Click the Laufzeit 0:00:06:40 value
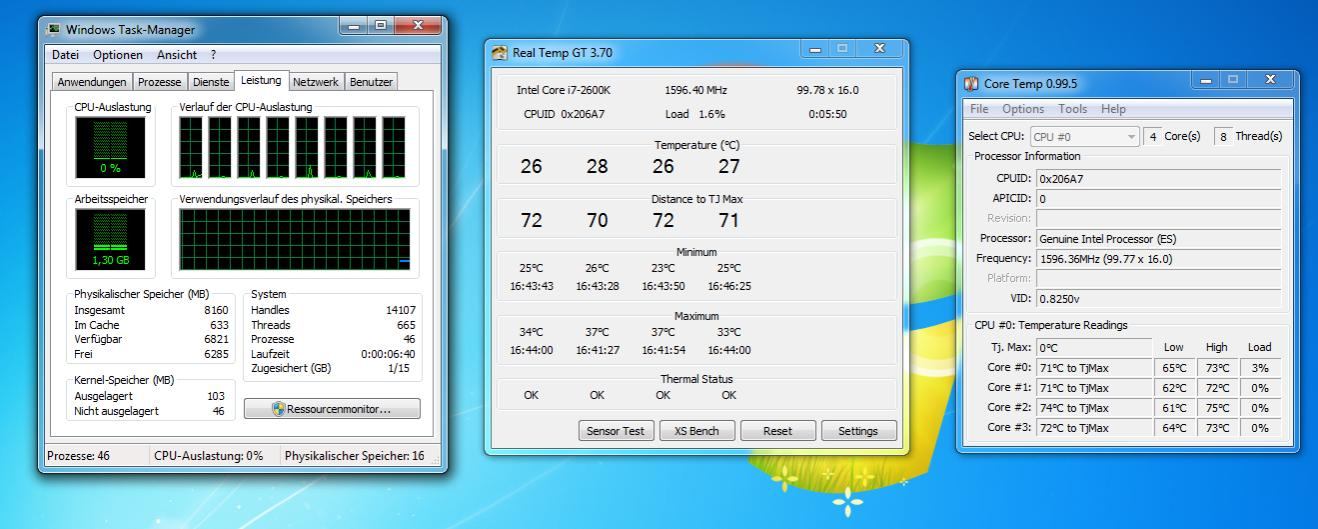Image resolution: width=1318 pixels, height=529 pixels. 388,354
